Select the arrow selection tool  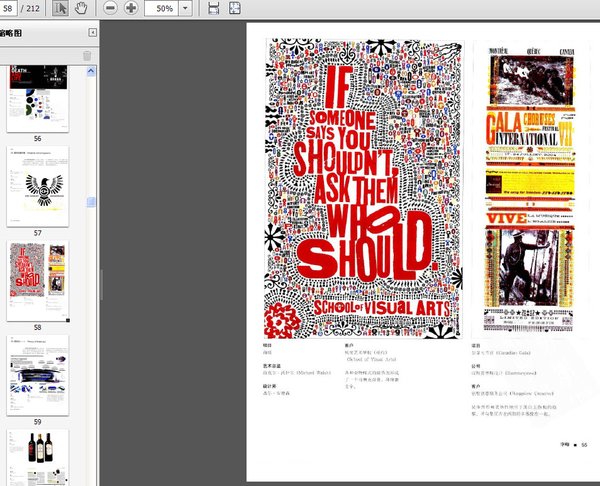pyautogui.click(x=60, y=8)
